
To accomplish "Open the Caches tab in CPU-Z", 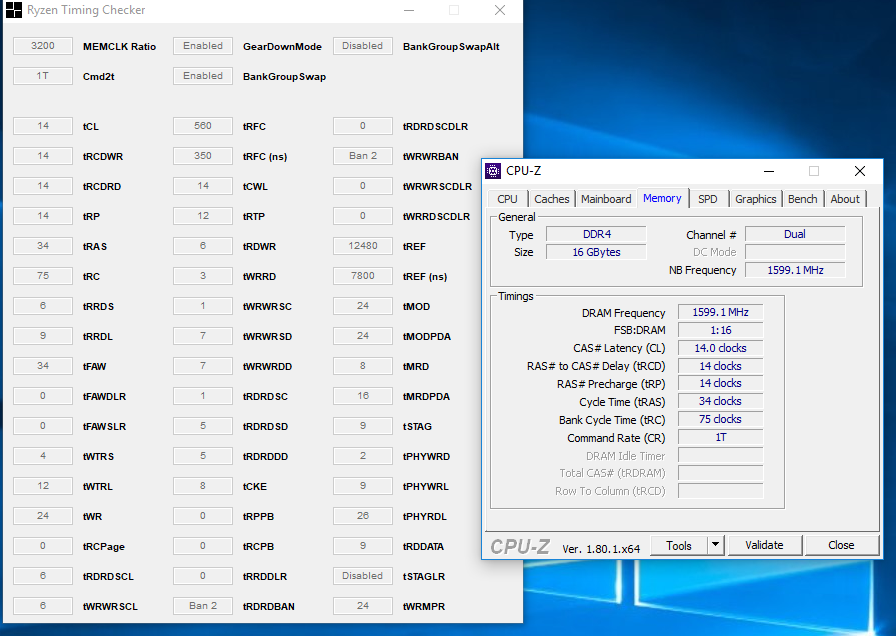I will pyautogui.click(x=551, y=199).
